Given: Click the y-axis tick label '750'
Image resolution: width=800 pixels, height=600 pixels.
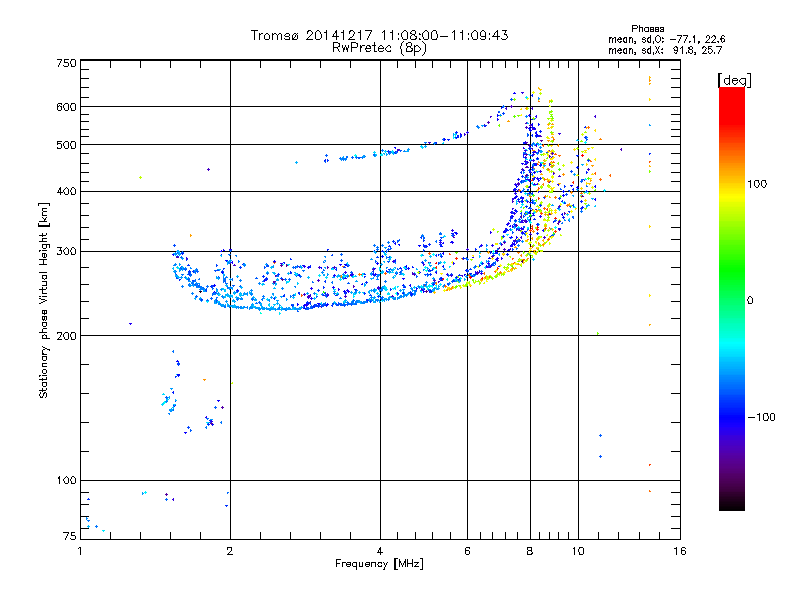Looking at the screenshot, I should [x=66, y=63].
